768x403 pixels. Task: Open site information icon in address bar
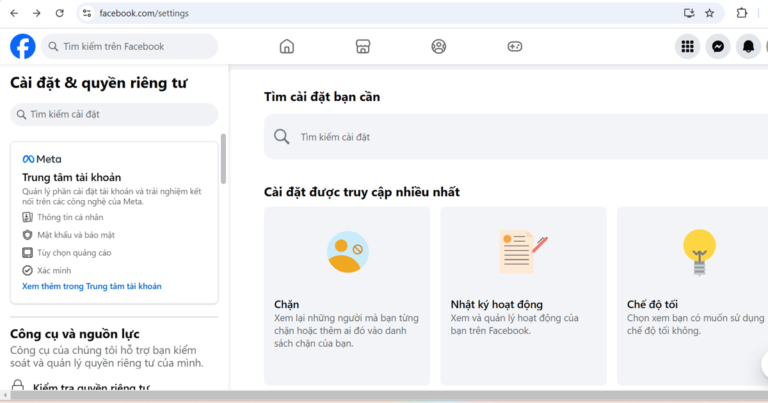coord(87,13)
